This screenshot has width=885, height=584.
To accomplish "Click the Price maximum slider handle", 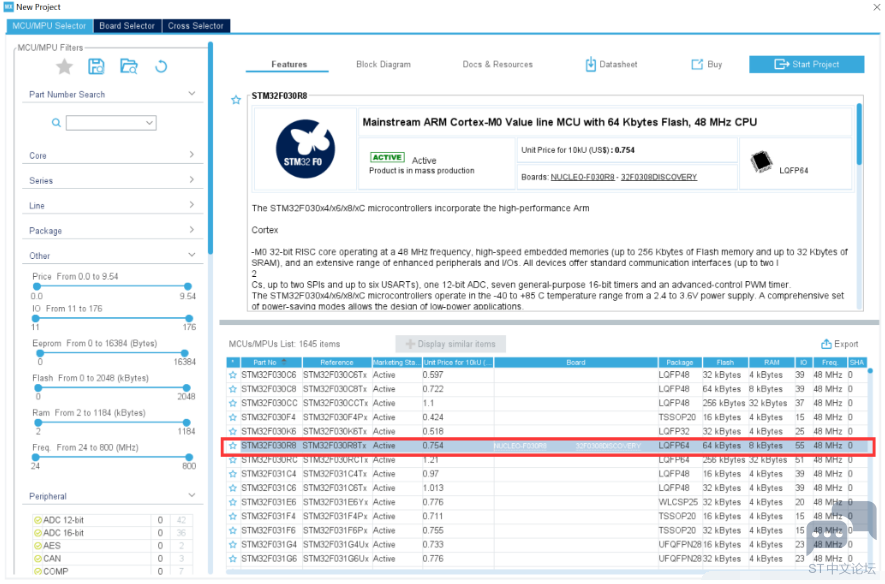I will coord(188,287).
